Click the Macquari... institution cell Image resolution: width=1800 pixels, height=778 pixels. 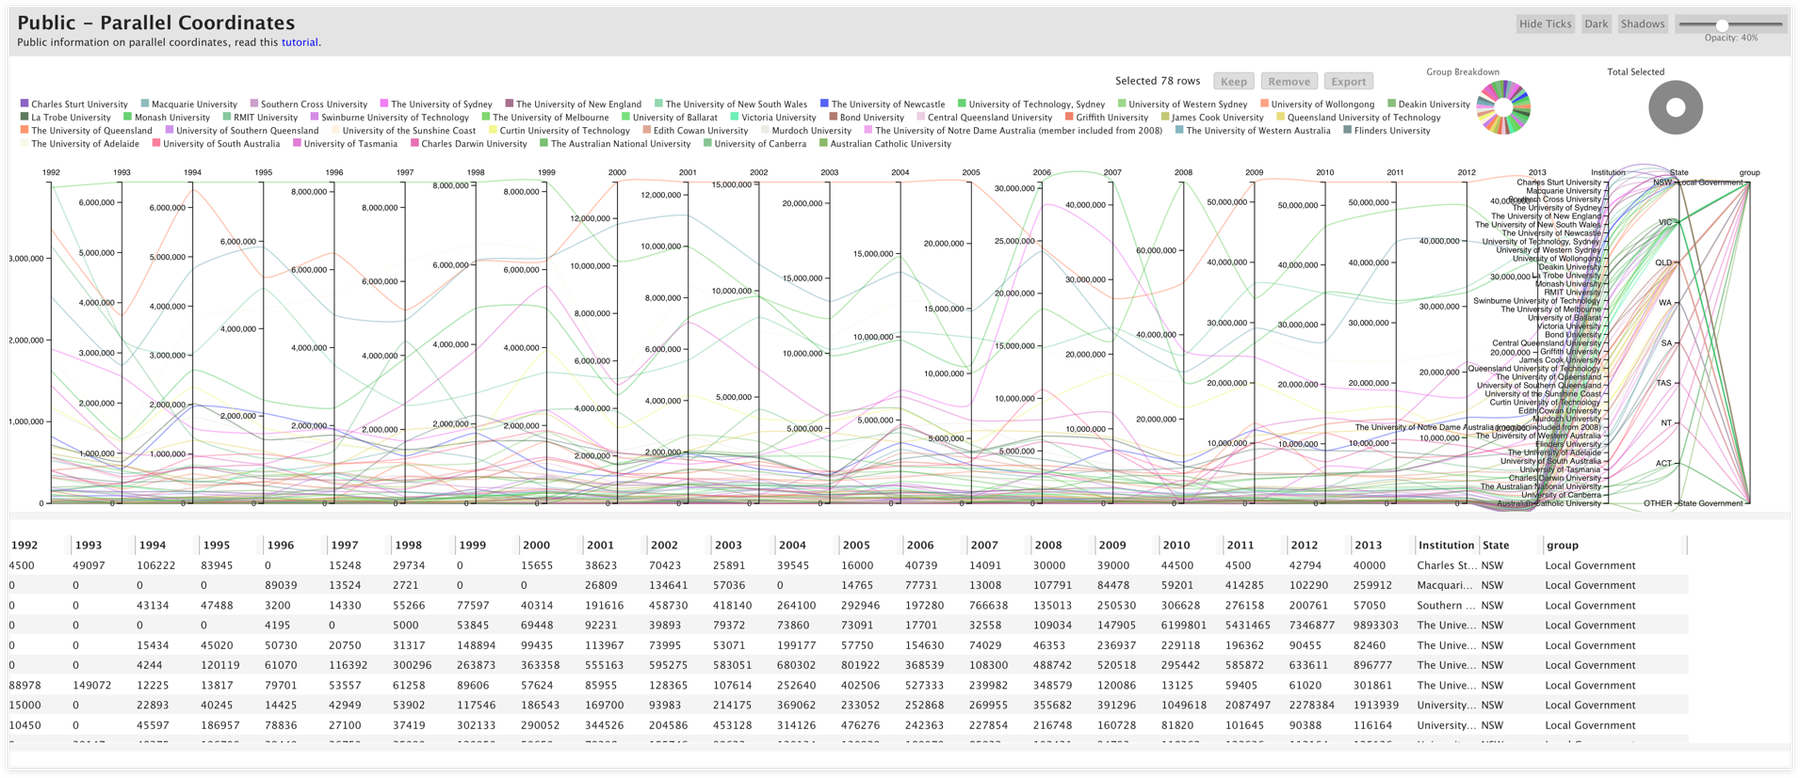tap(1446, 585)
